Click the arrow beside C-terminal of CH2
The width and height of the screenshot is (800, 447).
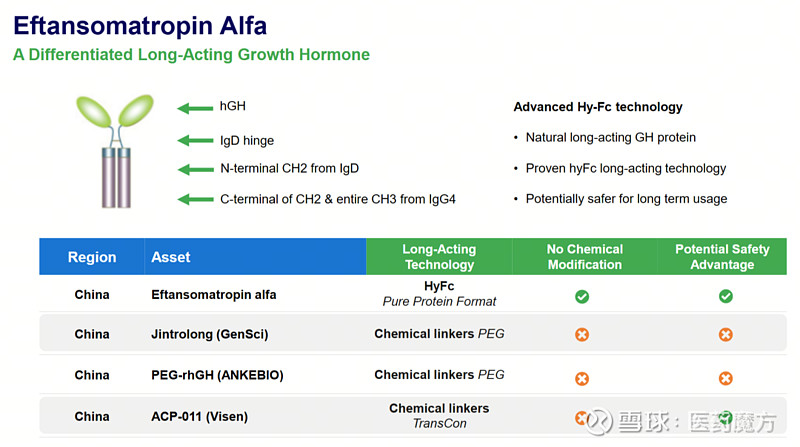point(194,199)
